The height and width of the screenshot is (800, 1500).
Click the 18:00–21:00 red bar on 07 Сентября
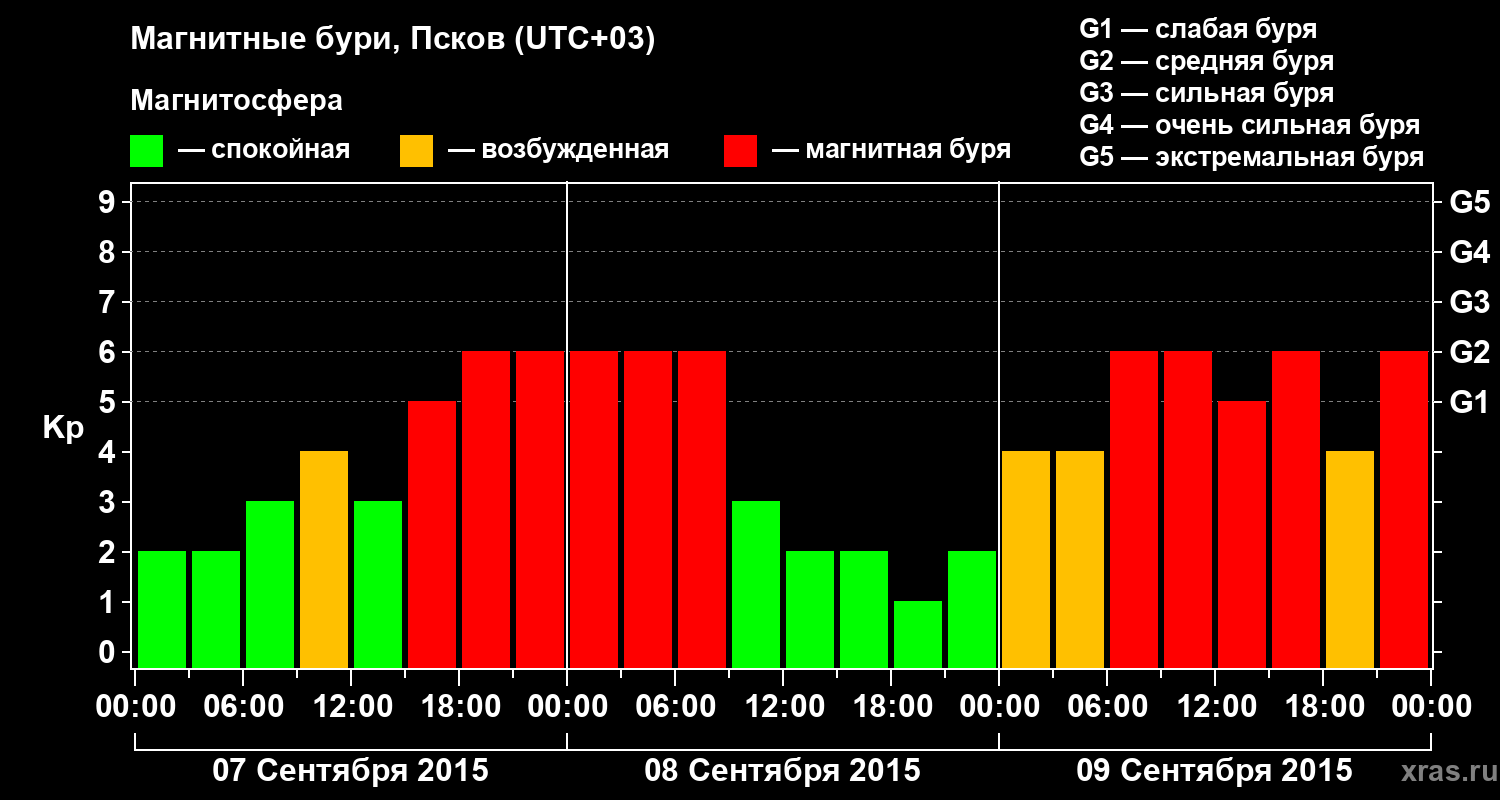(x=486, y=509)
